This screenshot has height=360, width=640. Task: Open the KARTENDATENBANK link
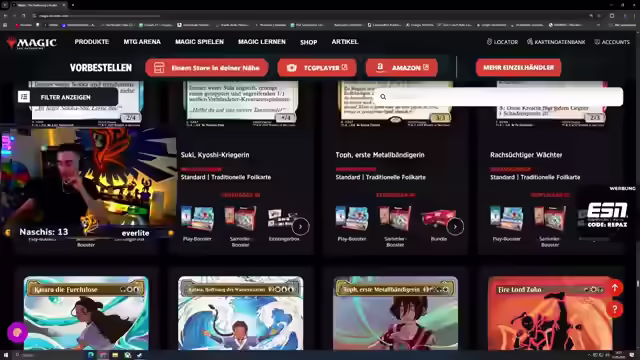pyautogui.click(x=556, y=42)
